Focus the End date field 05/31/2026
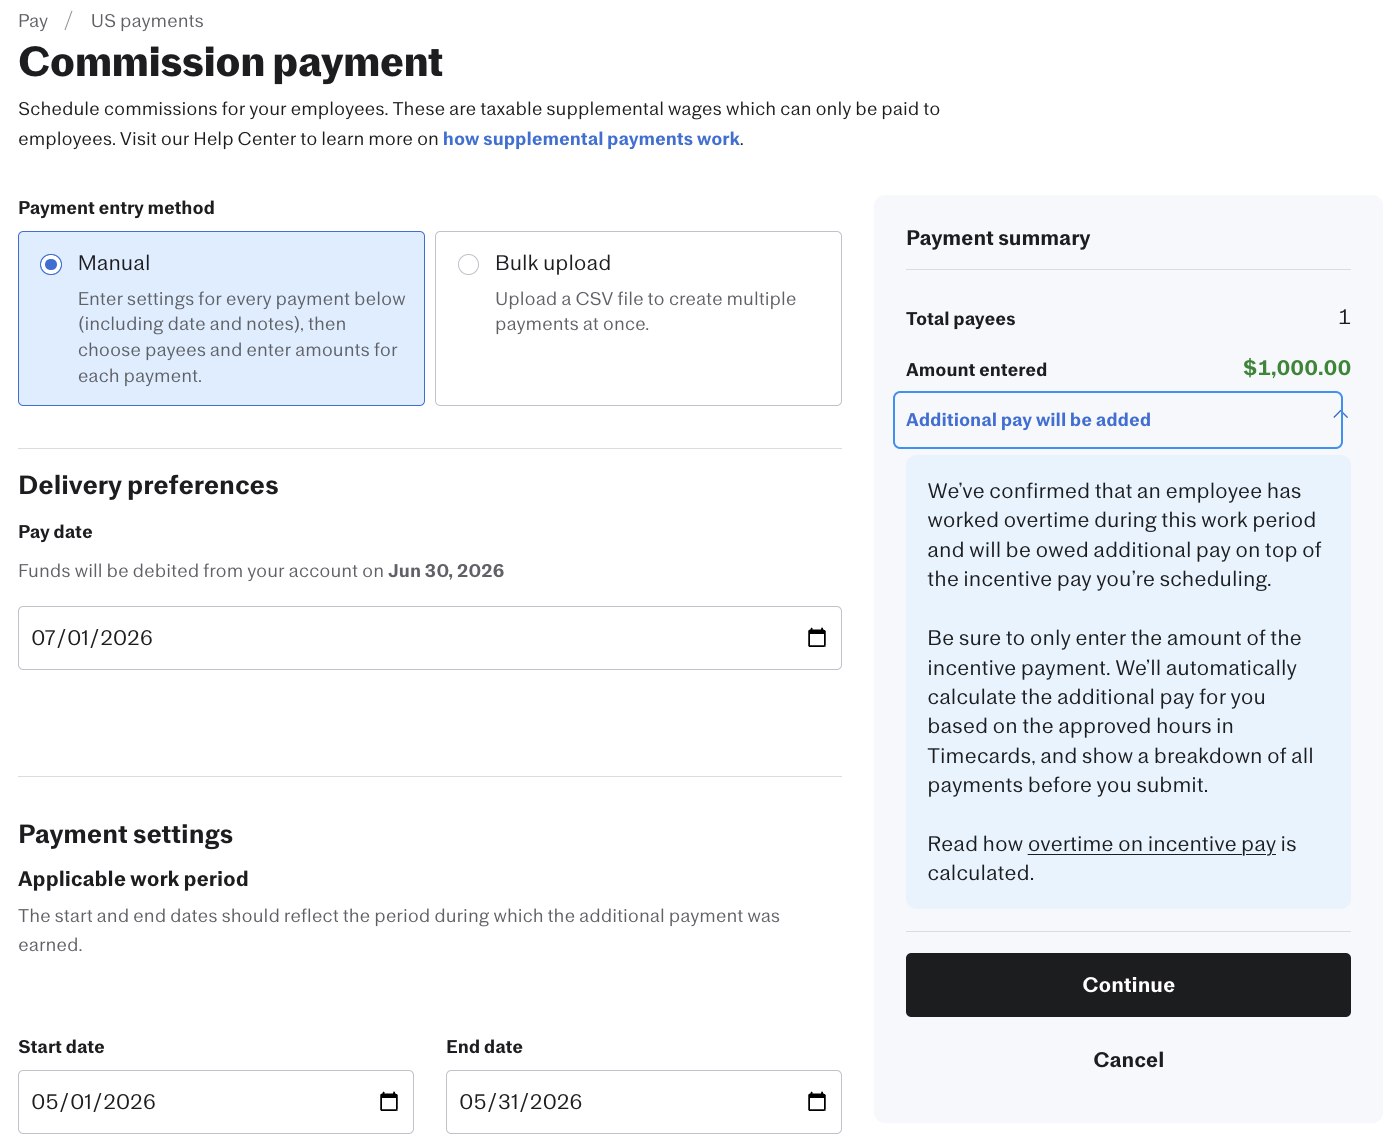This screenshot has height=1146, width=1400. (x=644, y=1102)
